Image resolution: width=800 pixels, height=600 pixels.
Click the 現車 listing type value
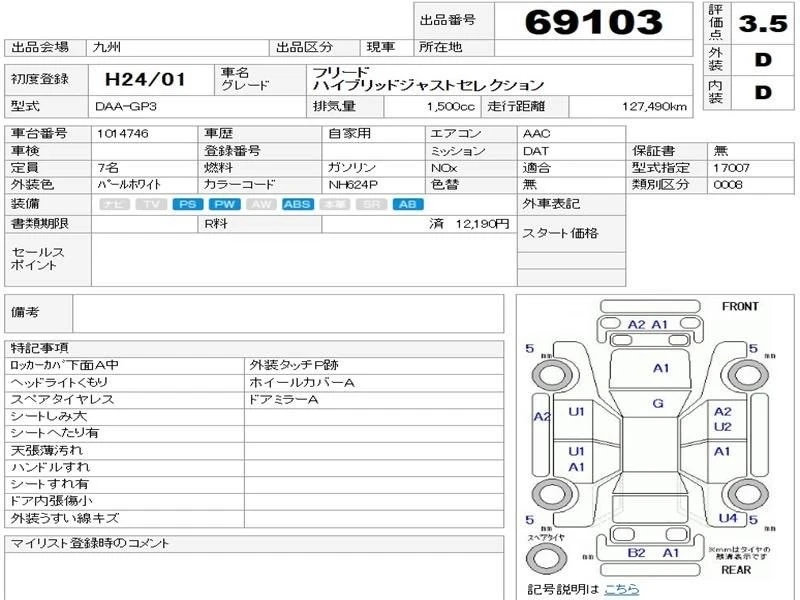click(x=381, y=47)
